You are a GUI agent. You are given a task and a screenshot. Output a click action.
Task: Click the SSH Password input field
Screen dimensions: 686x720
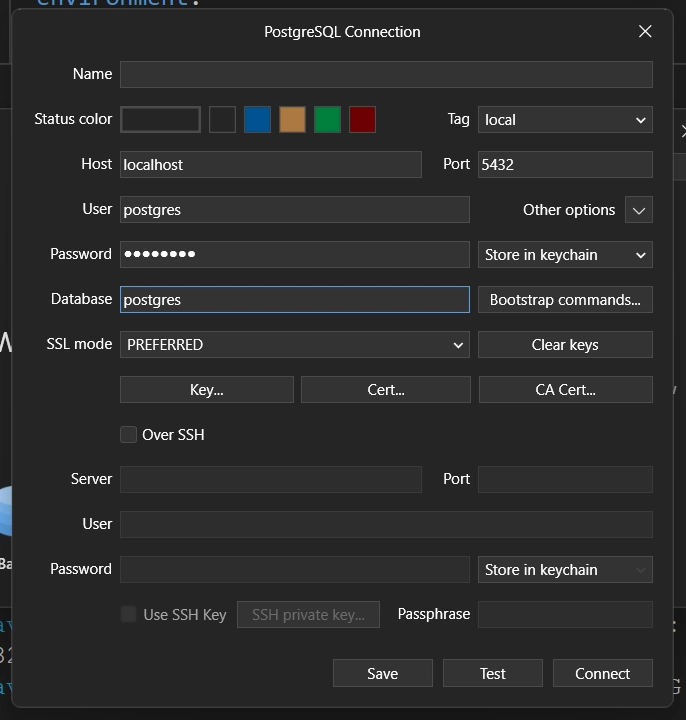tap(295, 569)
